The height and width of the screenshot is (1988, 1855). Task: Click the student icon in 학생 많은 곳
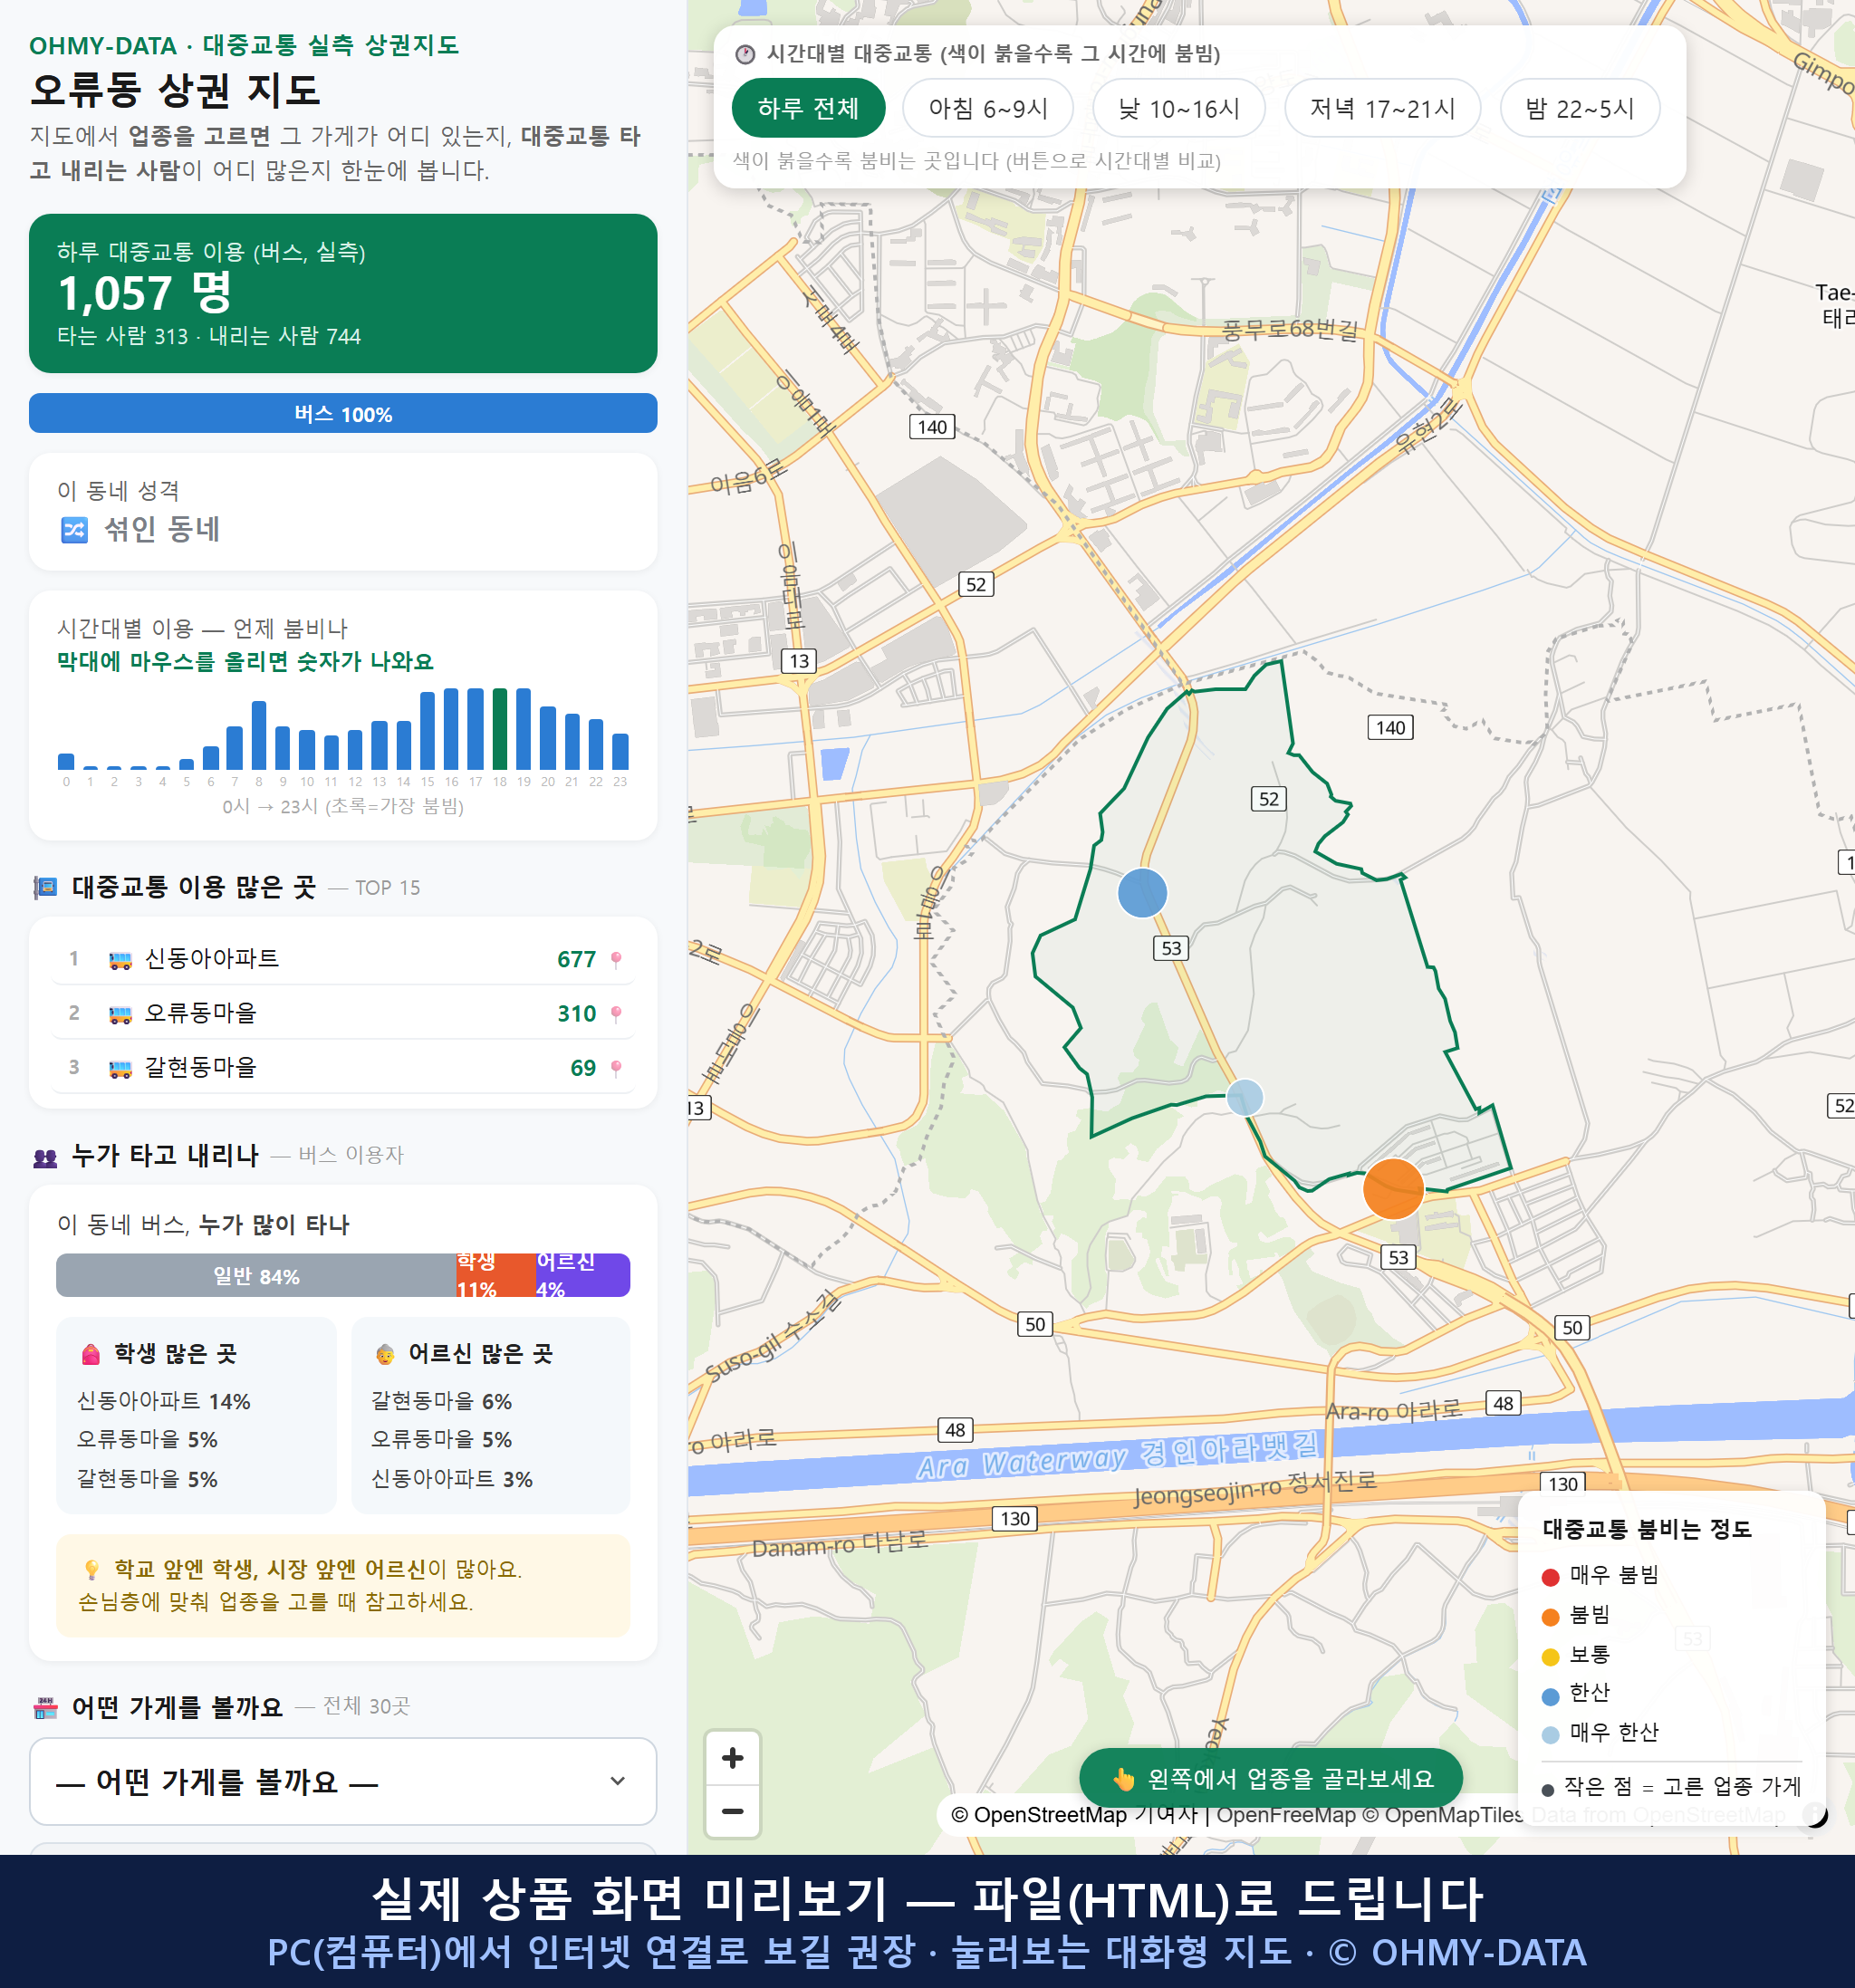(x=91, y=1354)
